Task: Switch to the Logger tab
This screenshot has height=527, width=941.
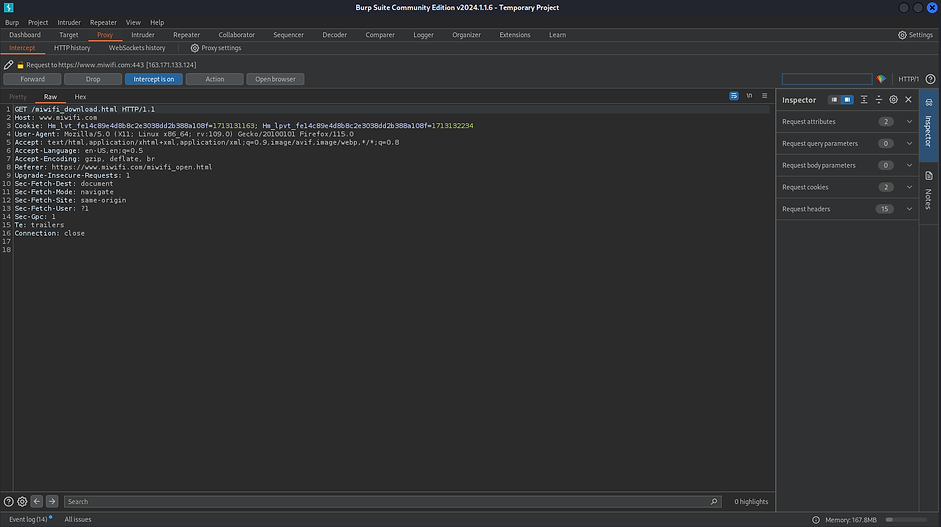Action: (423, 35)
